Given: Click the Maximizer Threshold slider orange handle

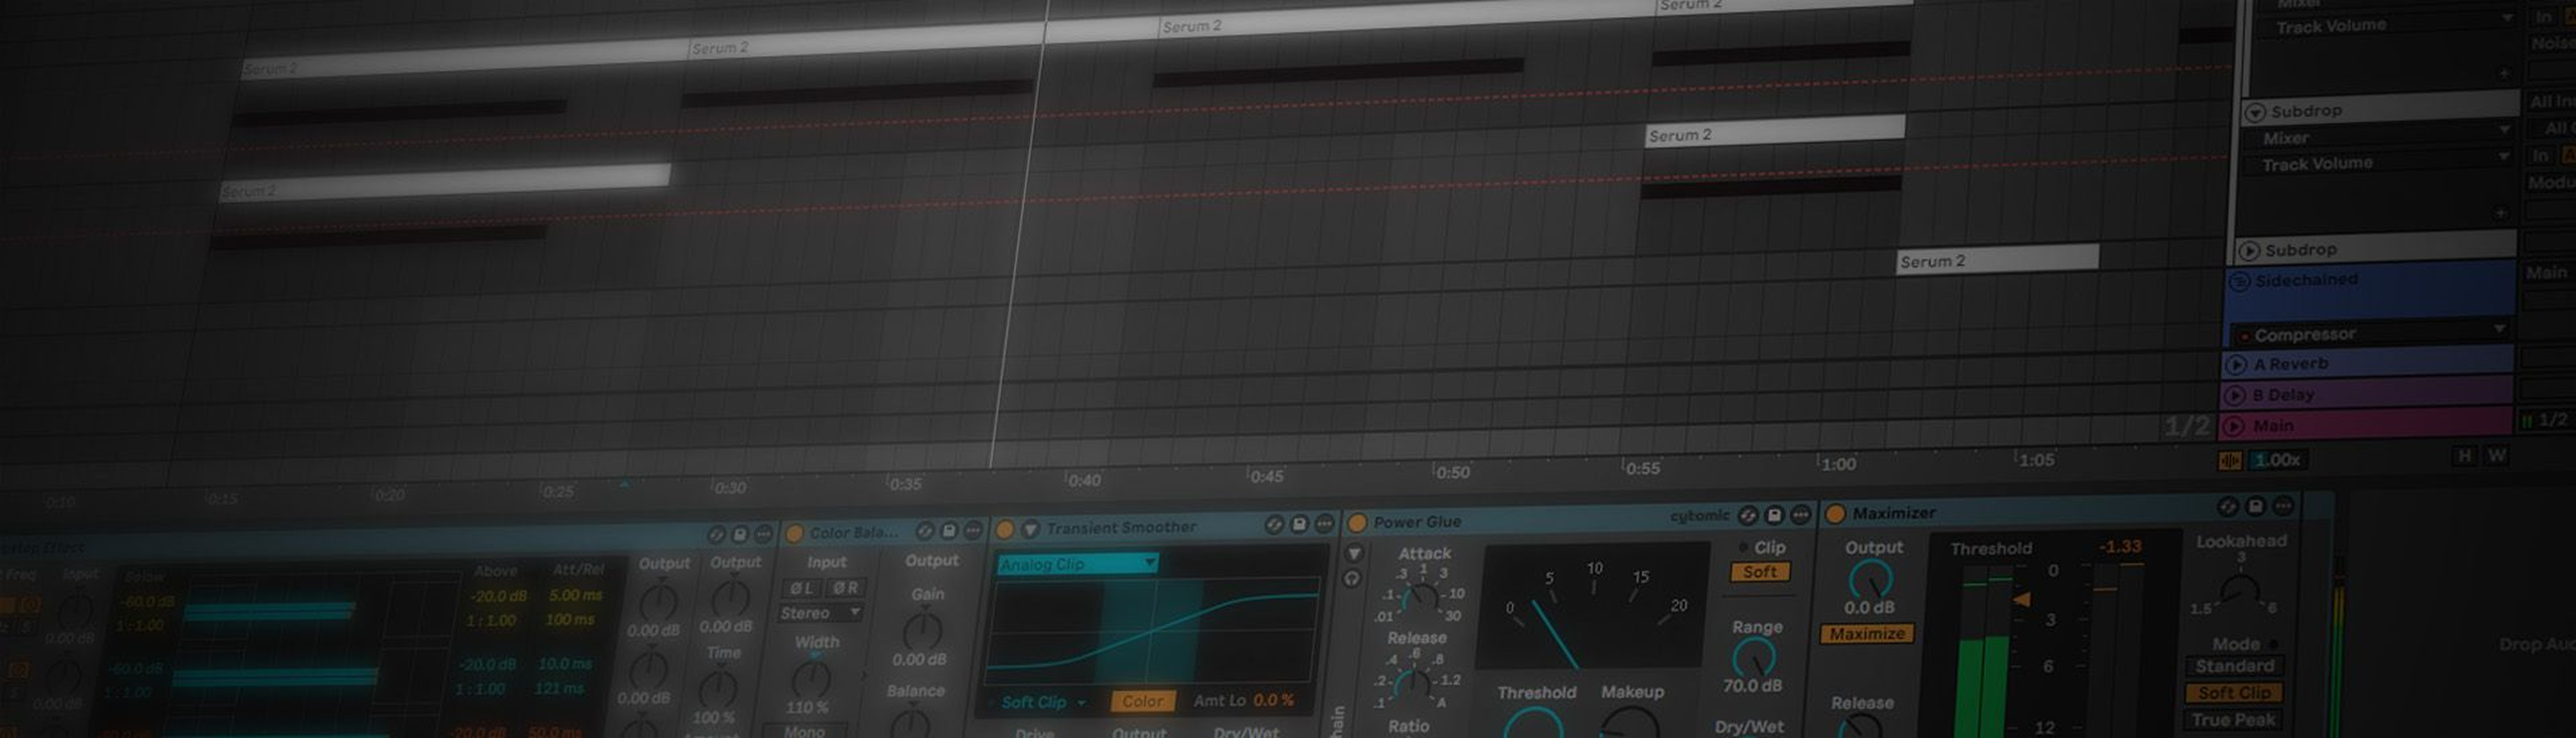Looking at the screenshot, I should click(2022, 600).
